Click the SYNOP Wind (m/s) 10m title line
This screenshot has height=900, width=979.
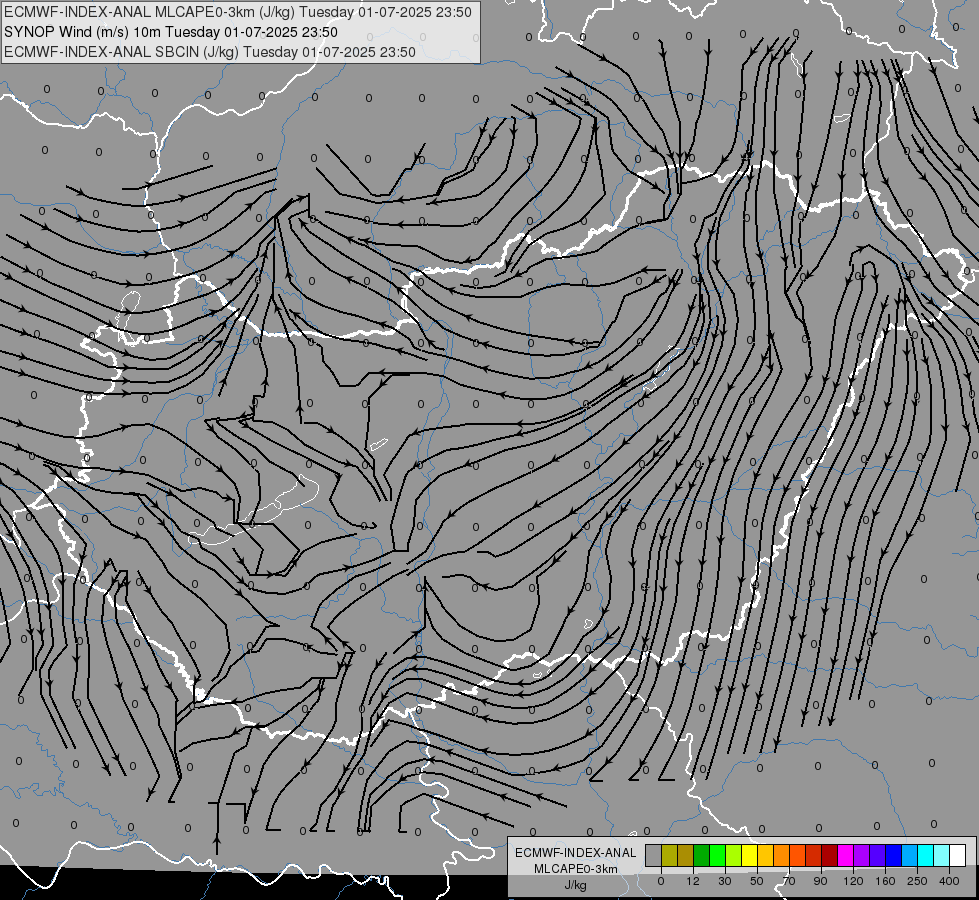point(171,32)
